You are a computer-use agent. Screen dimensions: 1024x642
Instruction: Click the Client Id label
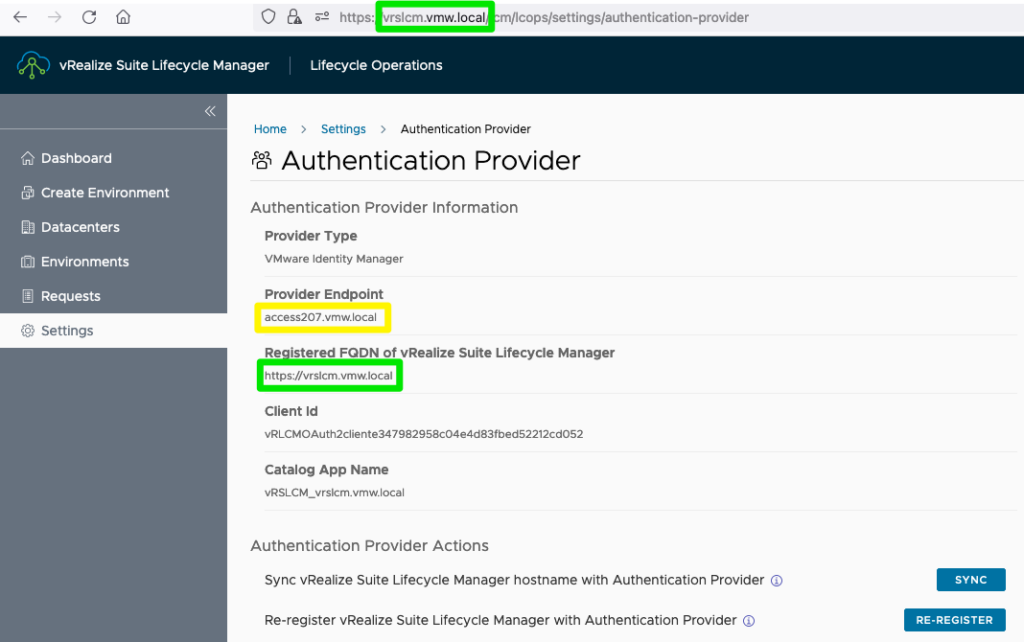291,411
